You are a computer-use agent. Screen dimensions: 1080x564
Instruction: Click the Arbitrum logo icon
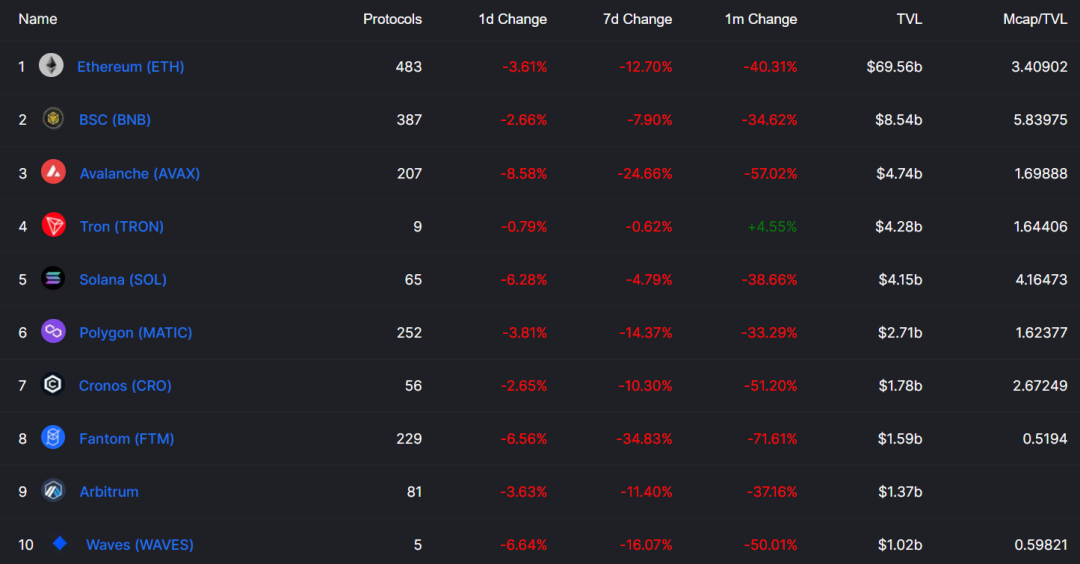(53, 490)
